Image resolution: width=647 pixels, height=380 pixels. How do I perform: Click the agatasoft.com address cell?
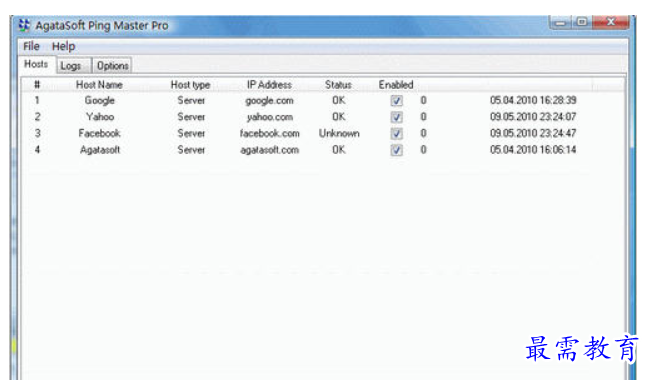click(x=269, y=150)
